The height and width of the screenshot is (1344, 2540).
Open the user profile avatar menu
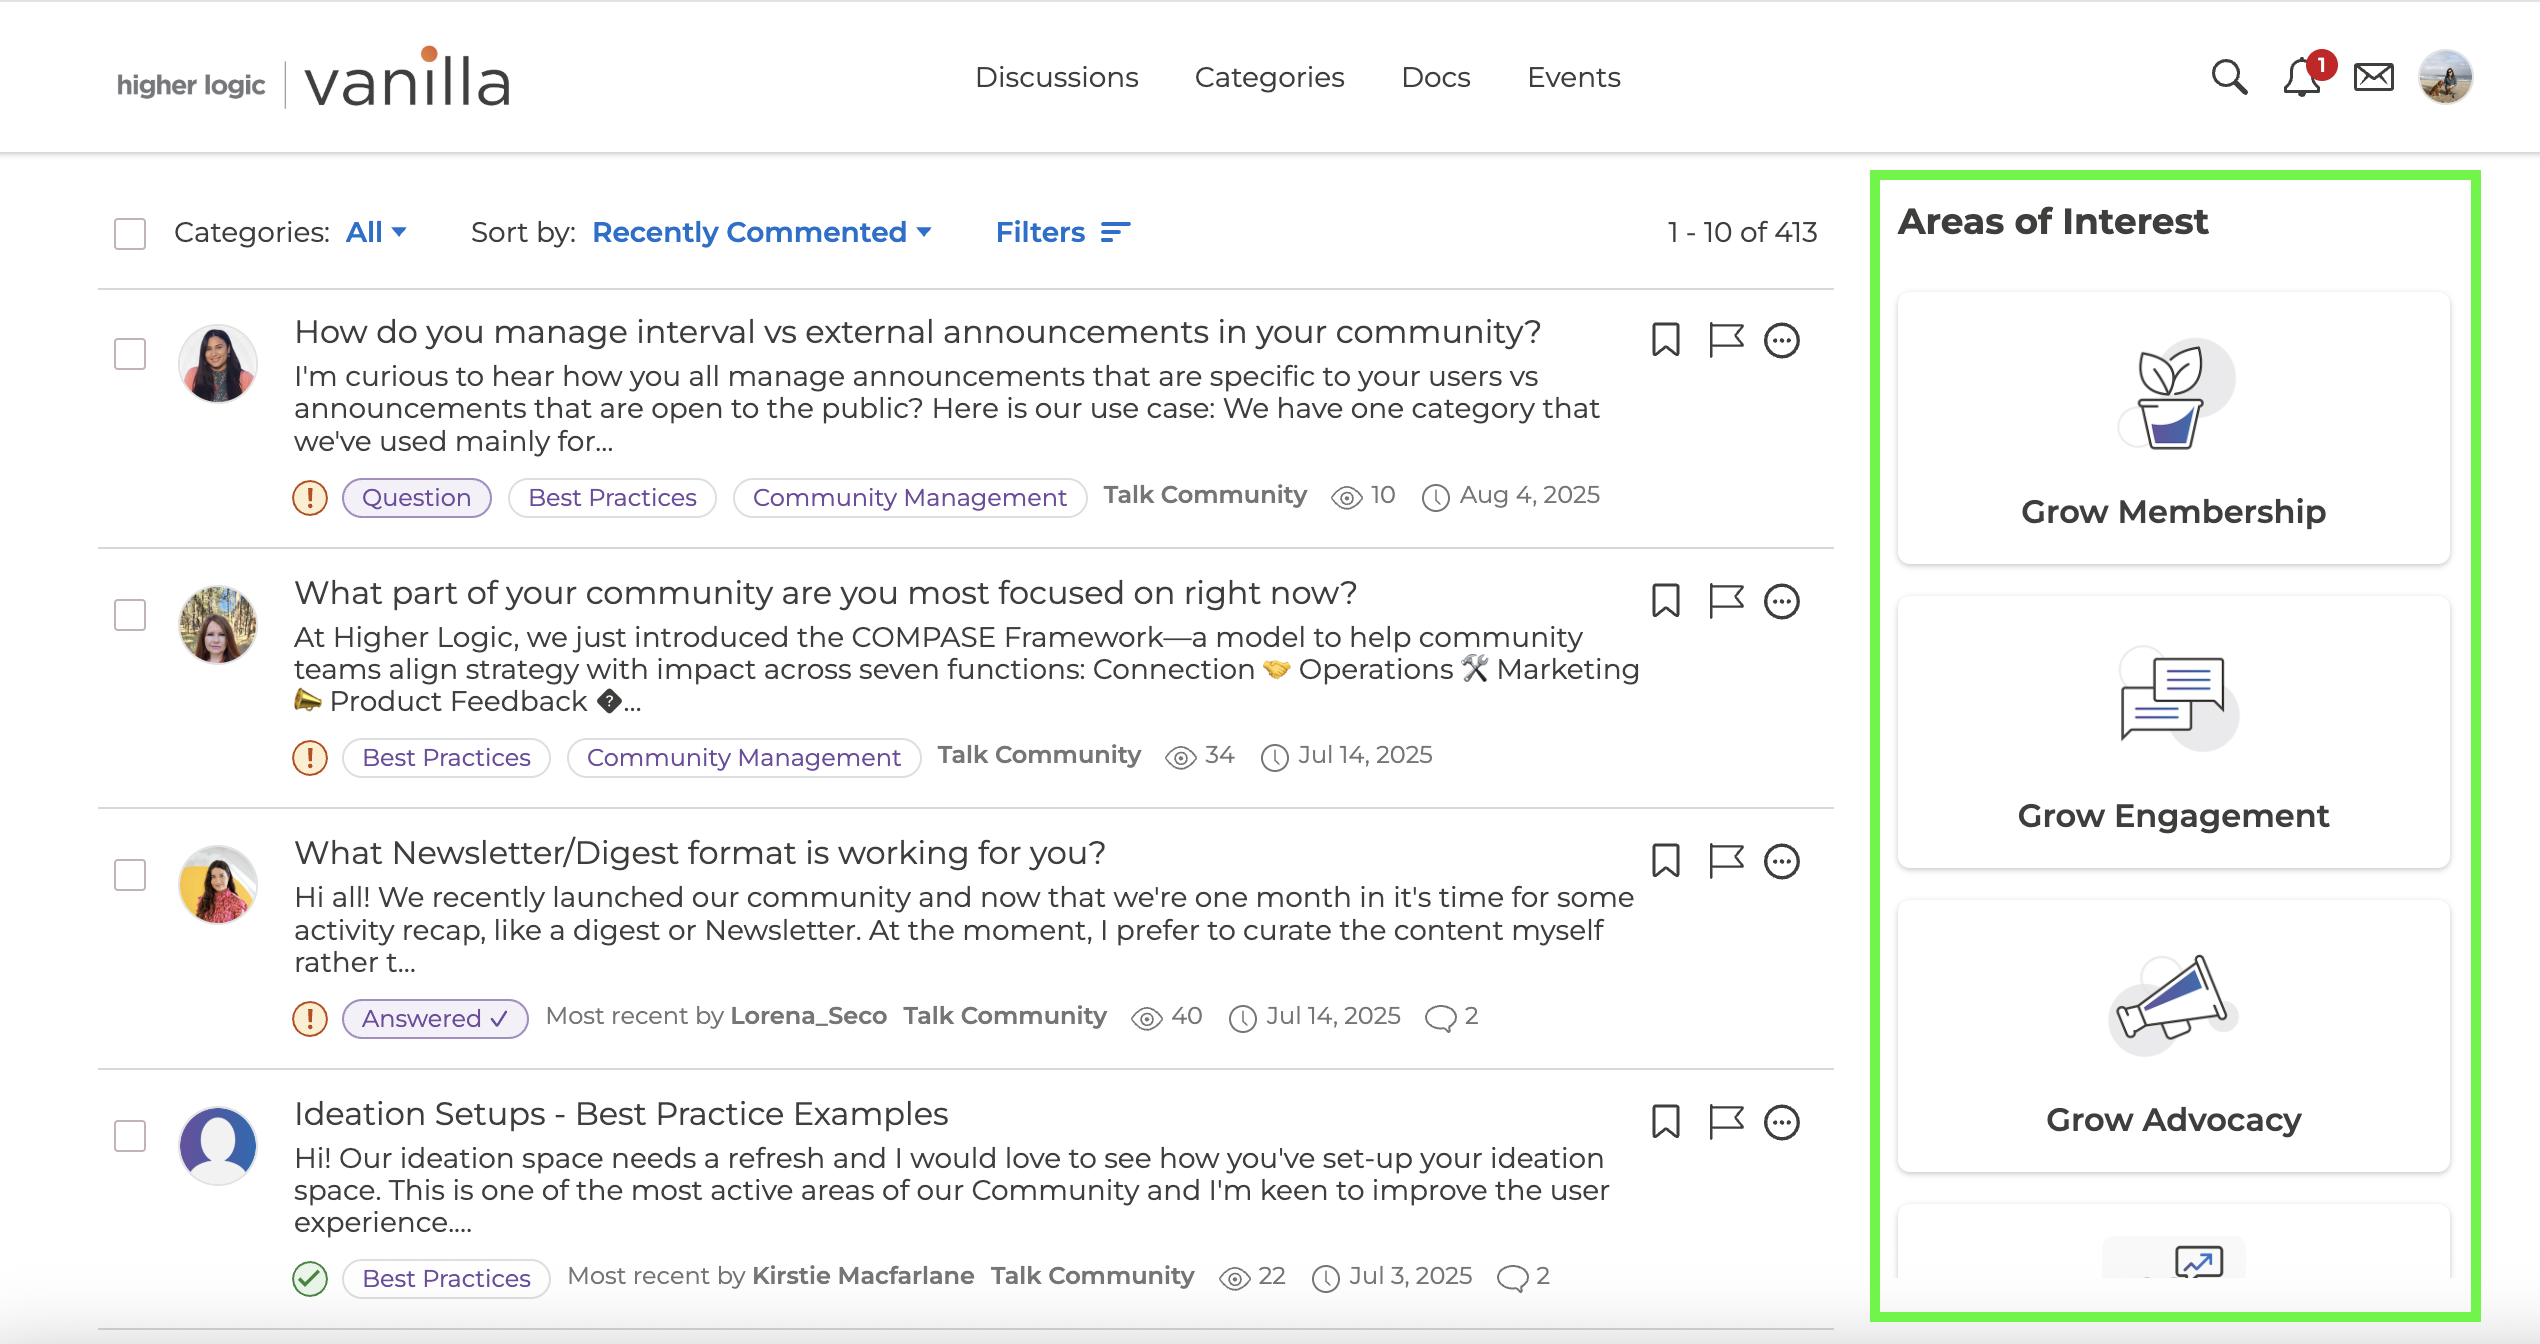click(2445, 77)
